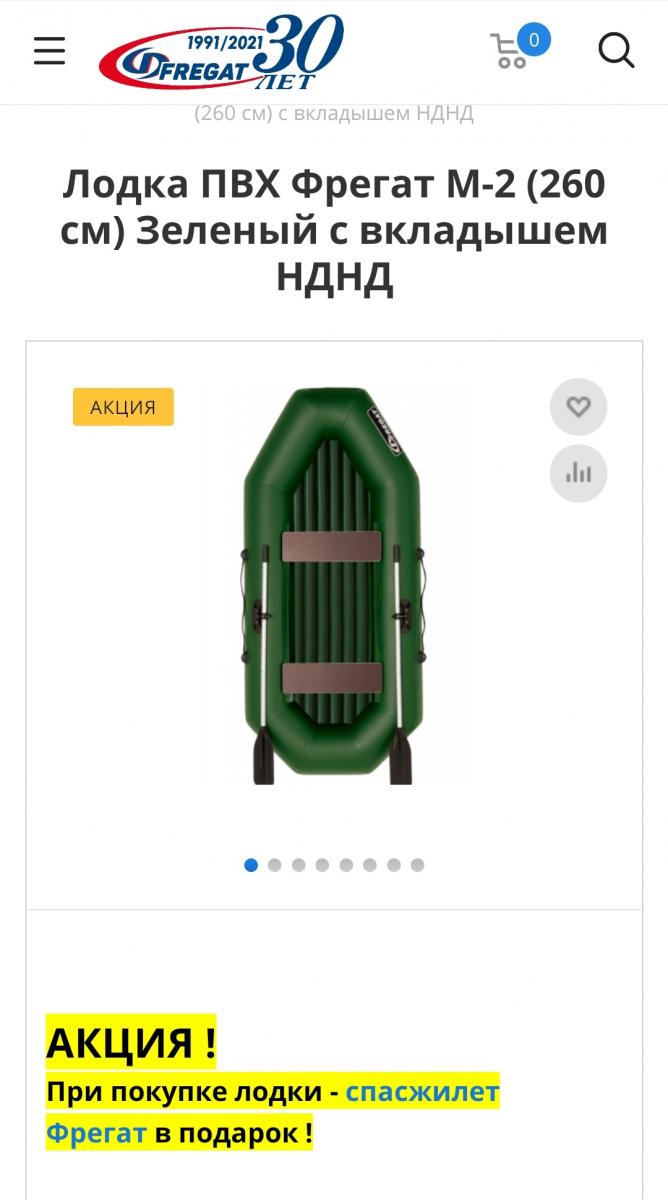Open the shopping cart icon
Screen dimensions: 668x1200
point(509,51)
